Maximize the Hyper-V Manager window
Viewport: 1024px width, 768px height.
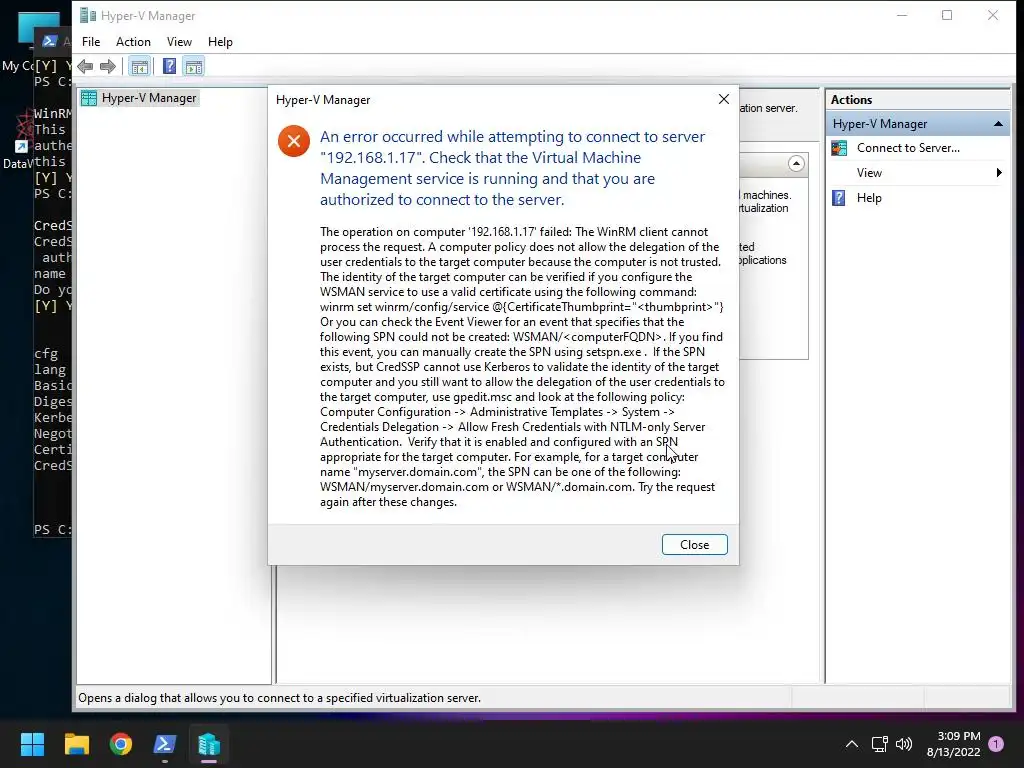tap(947, 15)
